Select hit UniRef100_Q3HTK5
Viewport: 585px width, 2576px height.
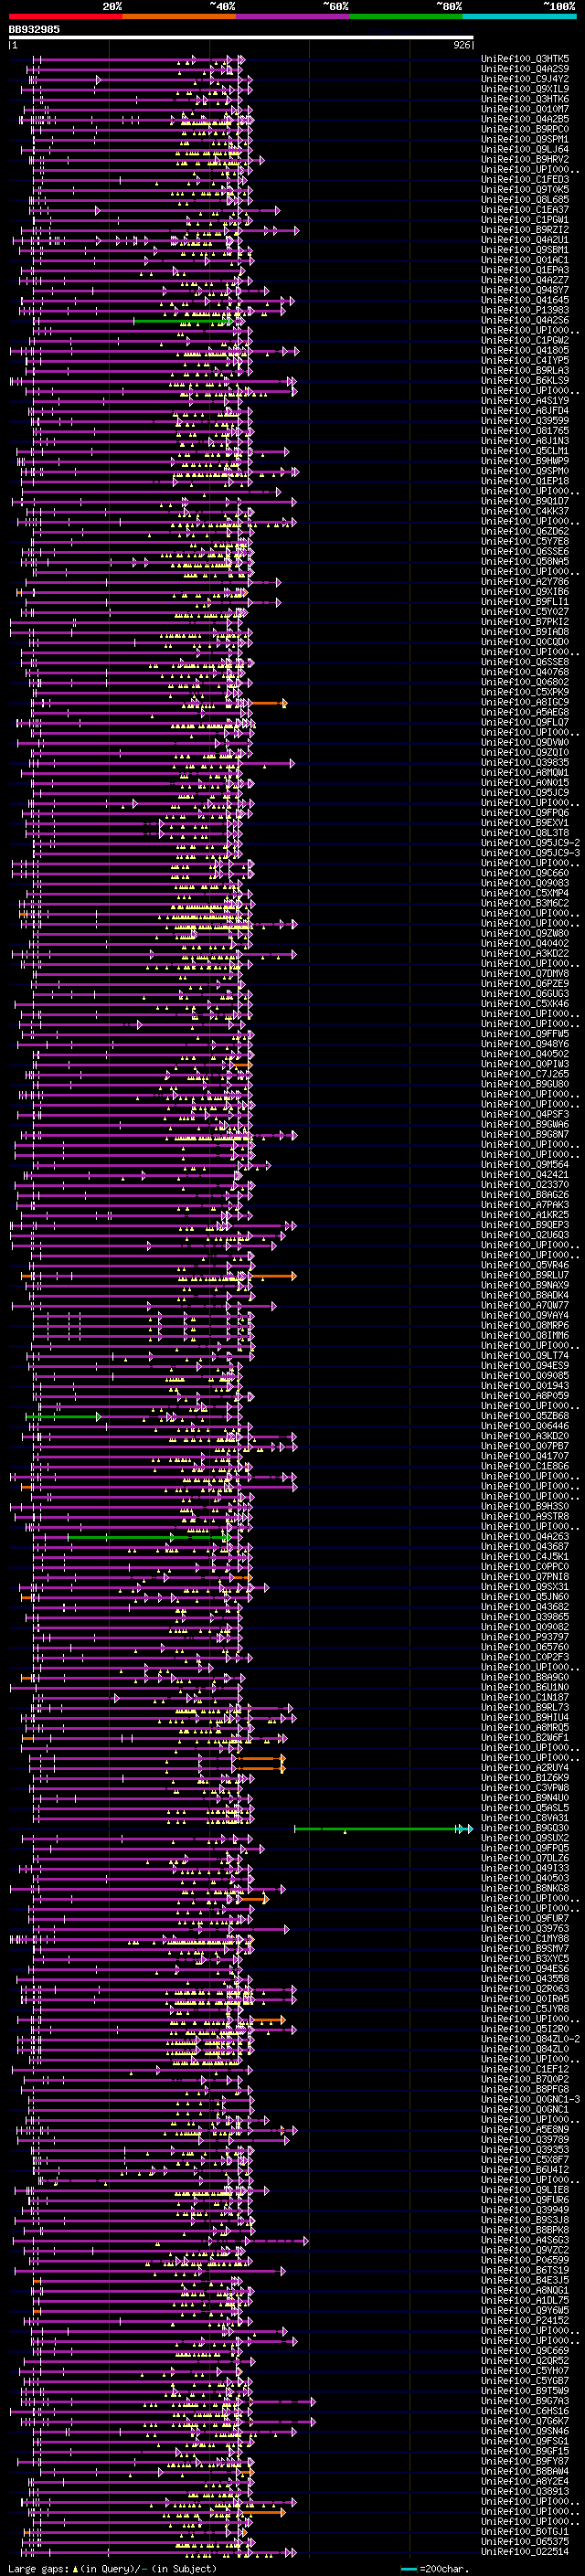click(525, 59)
